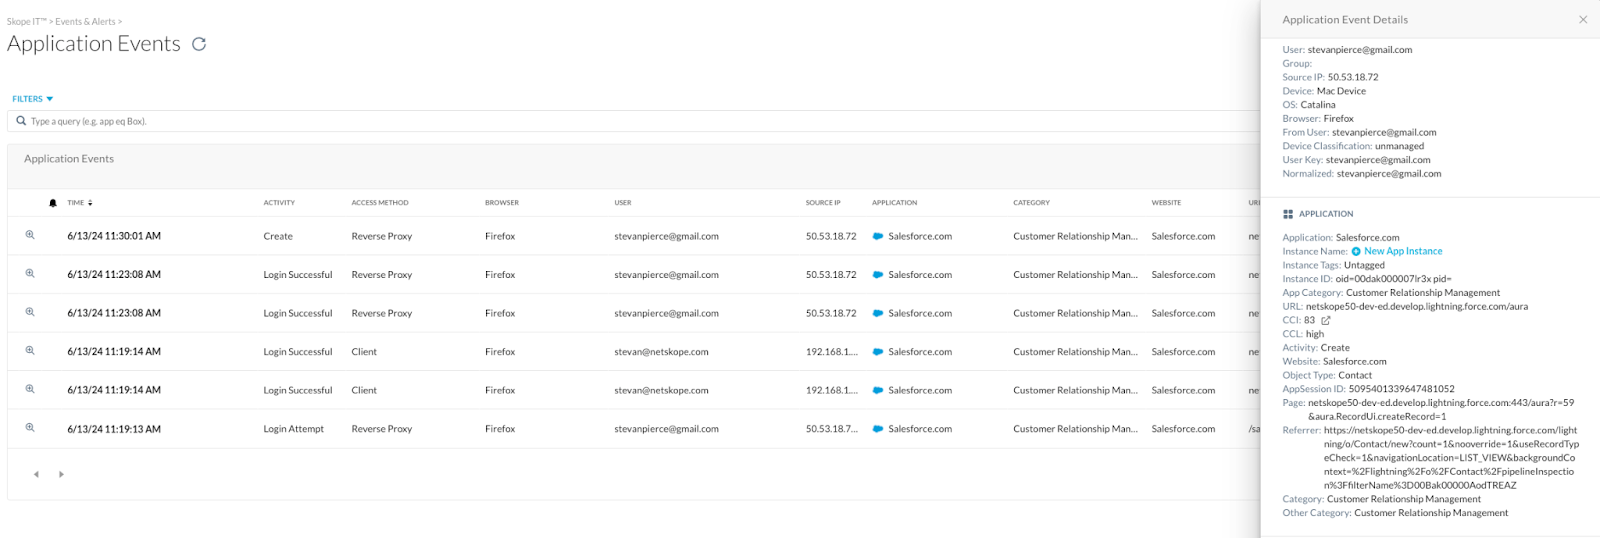
Task: Click Firefox in the Create row
Action: pos(500,237)
